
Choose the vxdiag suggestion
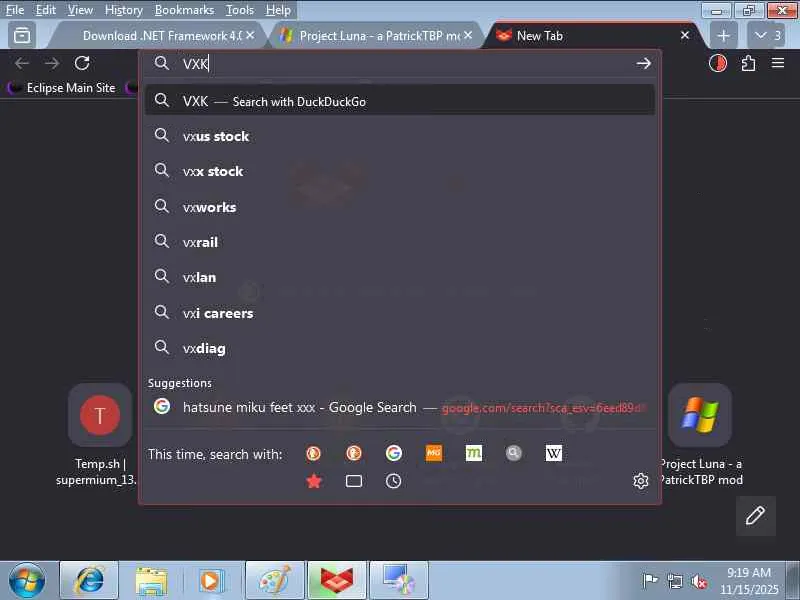400,348
